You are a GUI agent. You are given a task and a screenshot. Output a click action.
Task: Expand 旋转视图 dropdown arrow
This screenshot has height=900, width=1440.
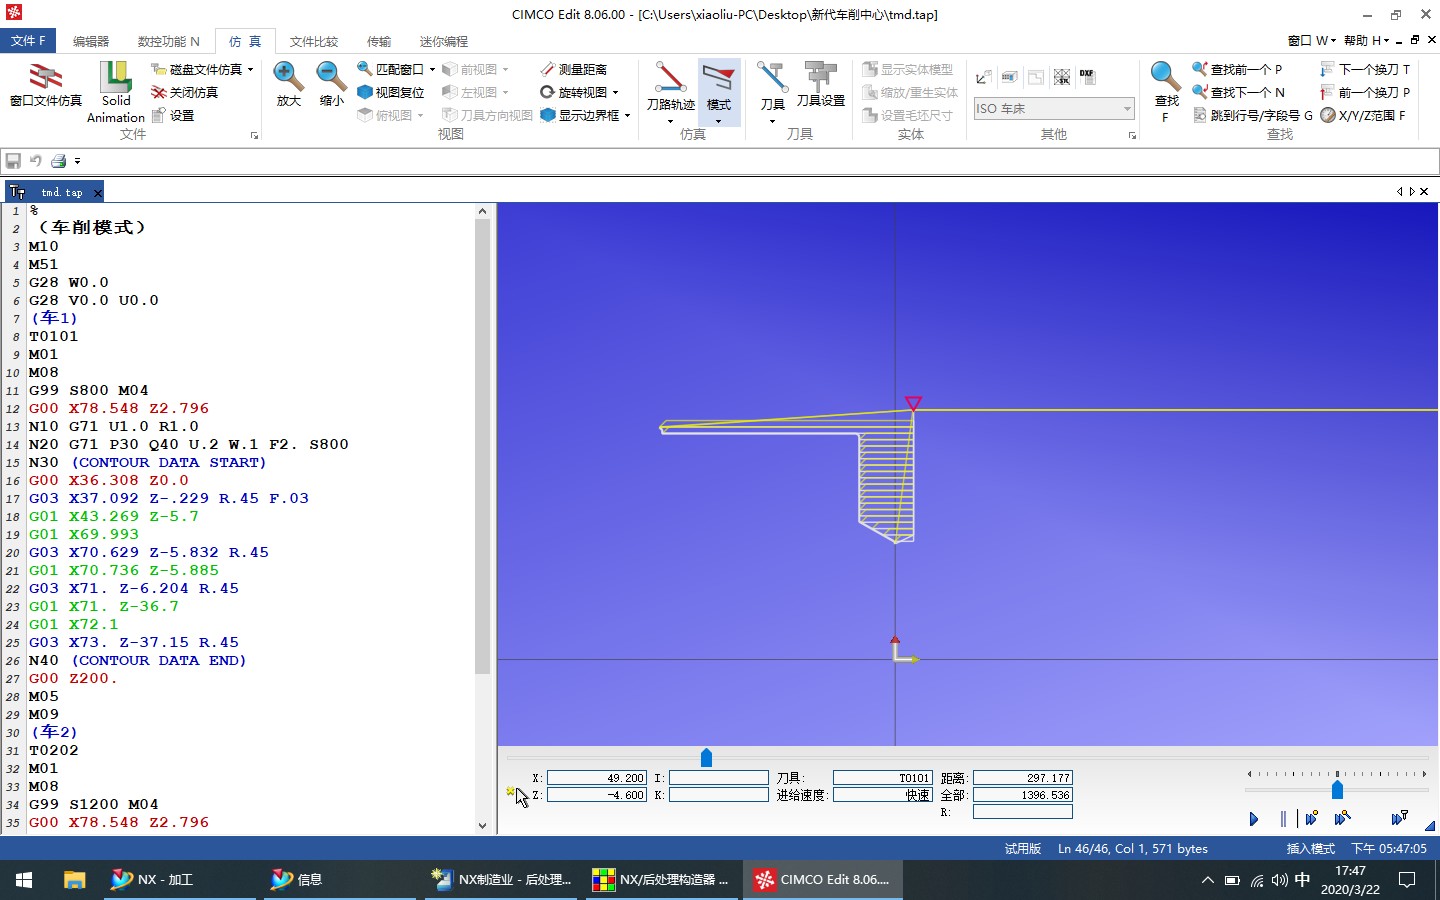pos(615,92)
